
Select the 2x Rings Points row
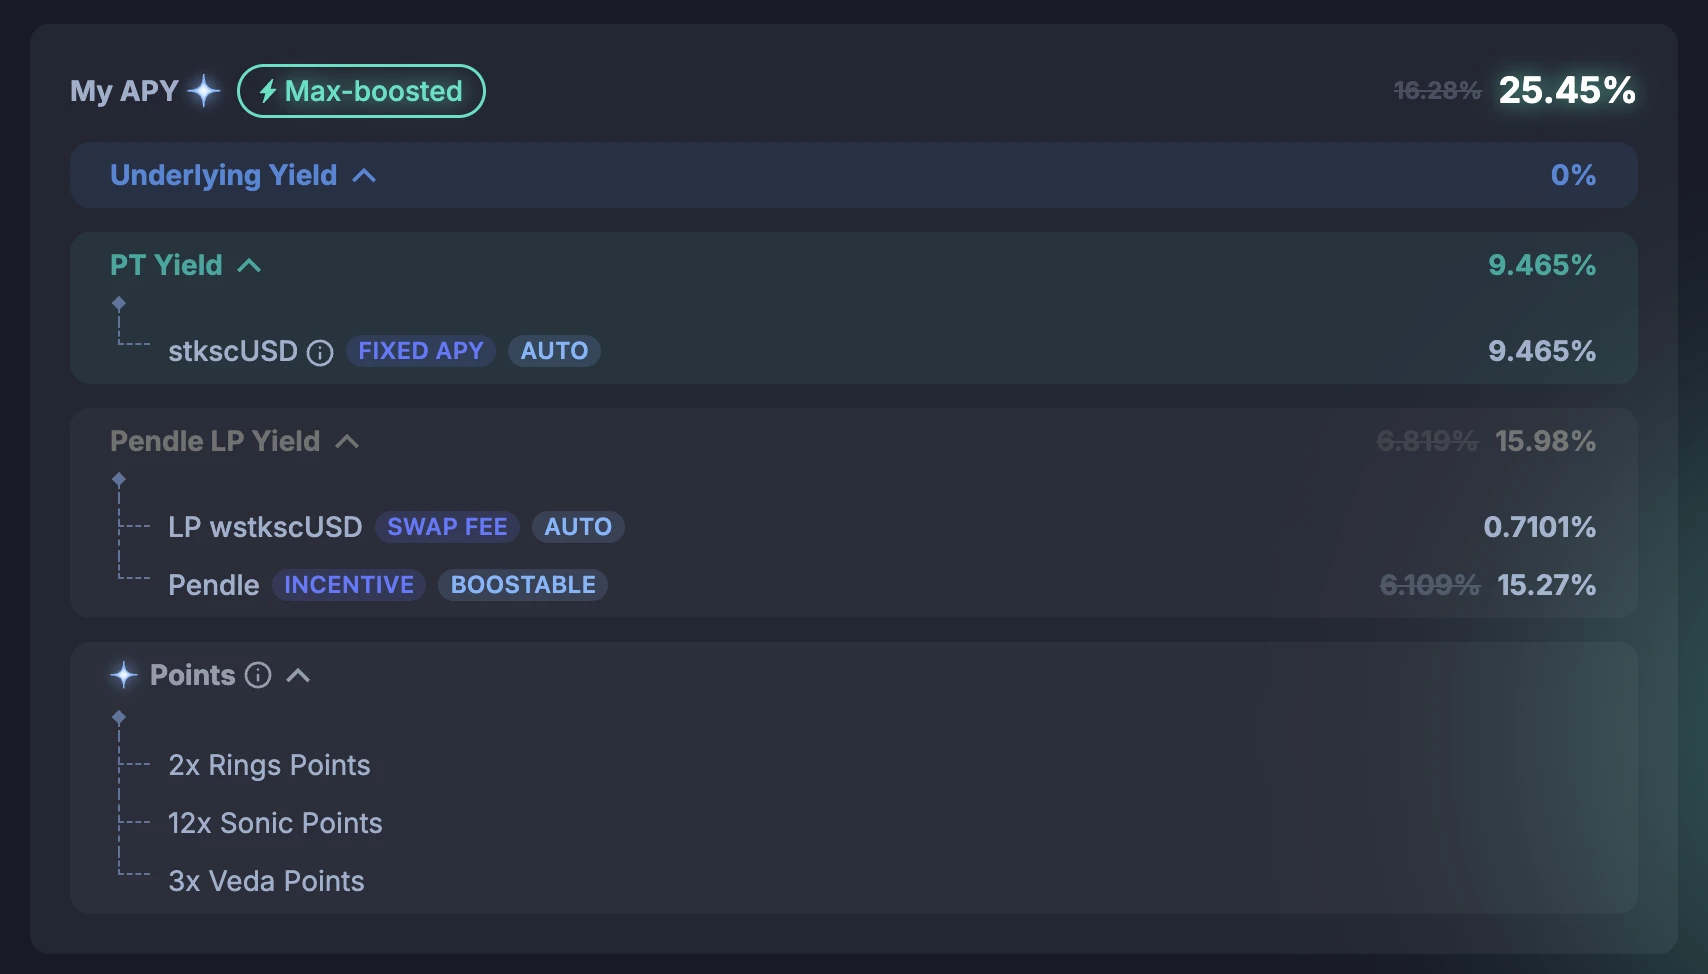click(269, 765)
